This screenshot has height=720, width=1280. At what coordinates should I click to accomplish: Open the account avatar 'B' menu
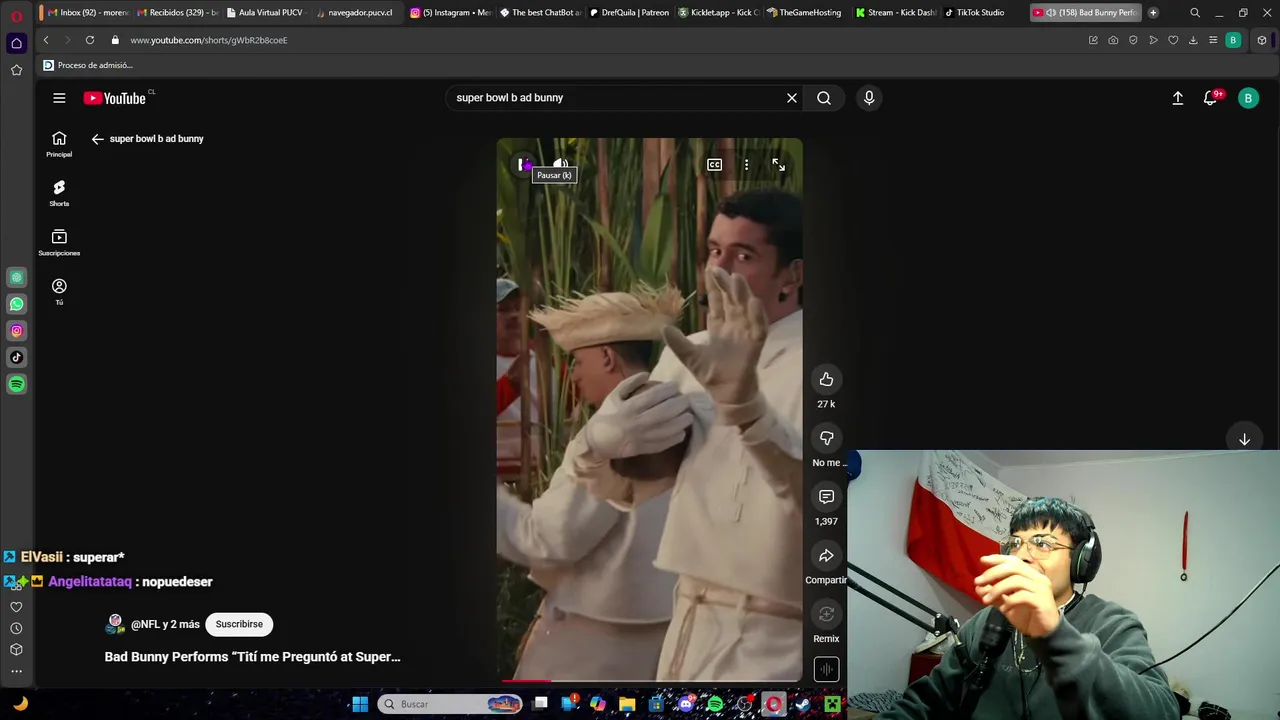point(1248,98)
